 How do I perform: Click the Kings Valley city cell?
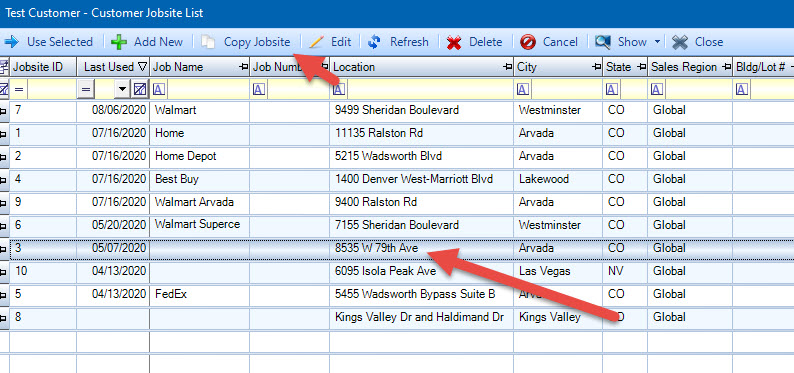(558, 317)
